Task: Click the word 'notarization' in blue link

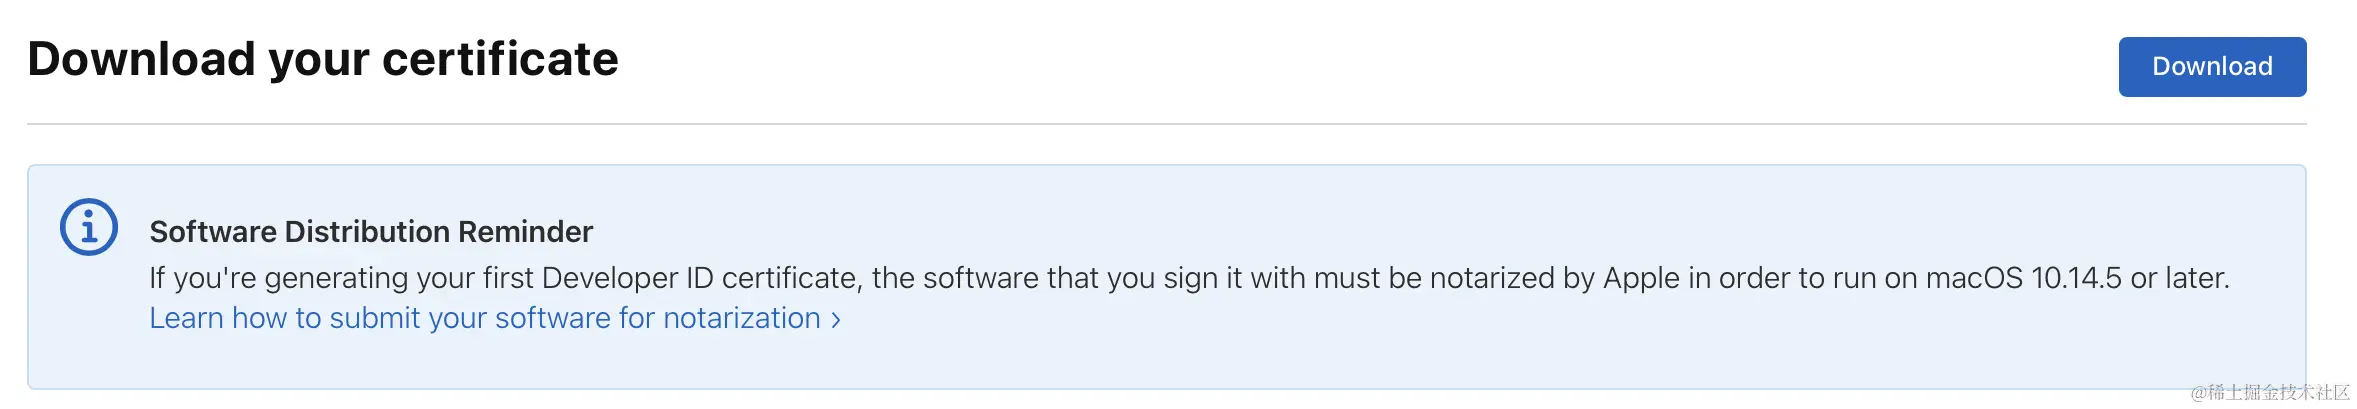Action: (742, 318)
